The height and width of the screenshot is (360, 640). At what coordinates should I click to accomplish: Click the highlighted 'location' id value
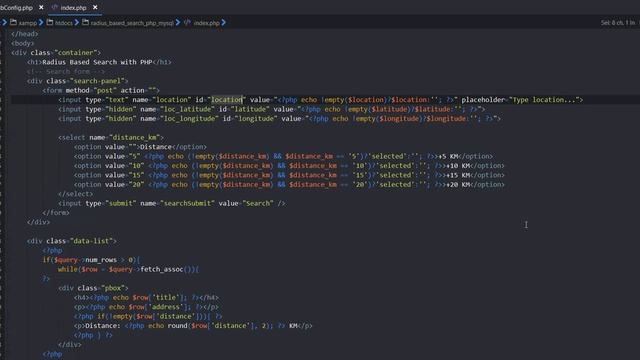pos(227,100)
